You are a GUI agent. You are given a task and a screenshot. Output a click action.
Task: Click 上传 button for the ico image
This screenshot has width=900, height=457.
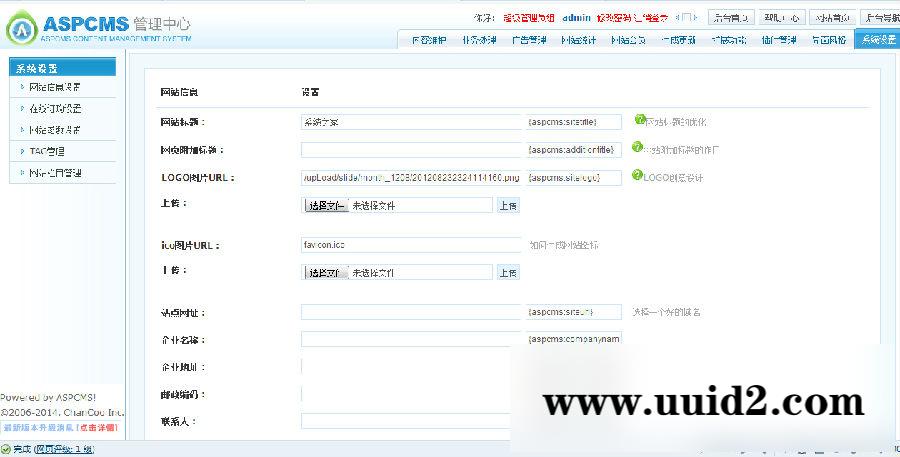click(x=508, y=272)
